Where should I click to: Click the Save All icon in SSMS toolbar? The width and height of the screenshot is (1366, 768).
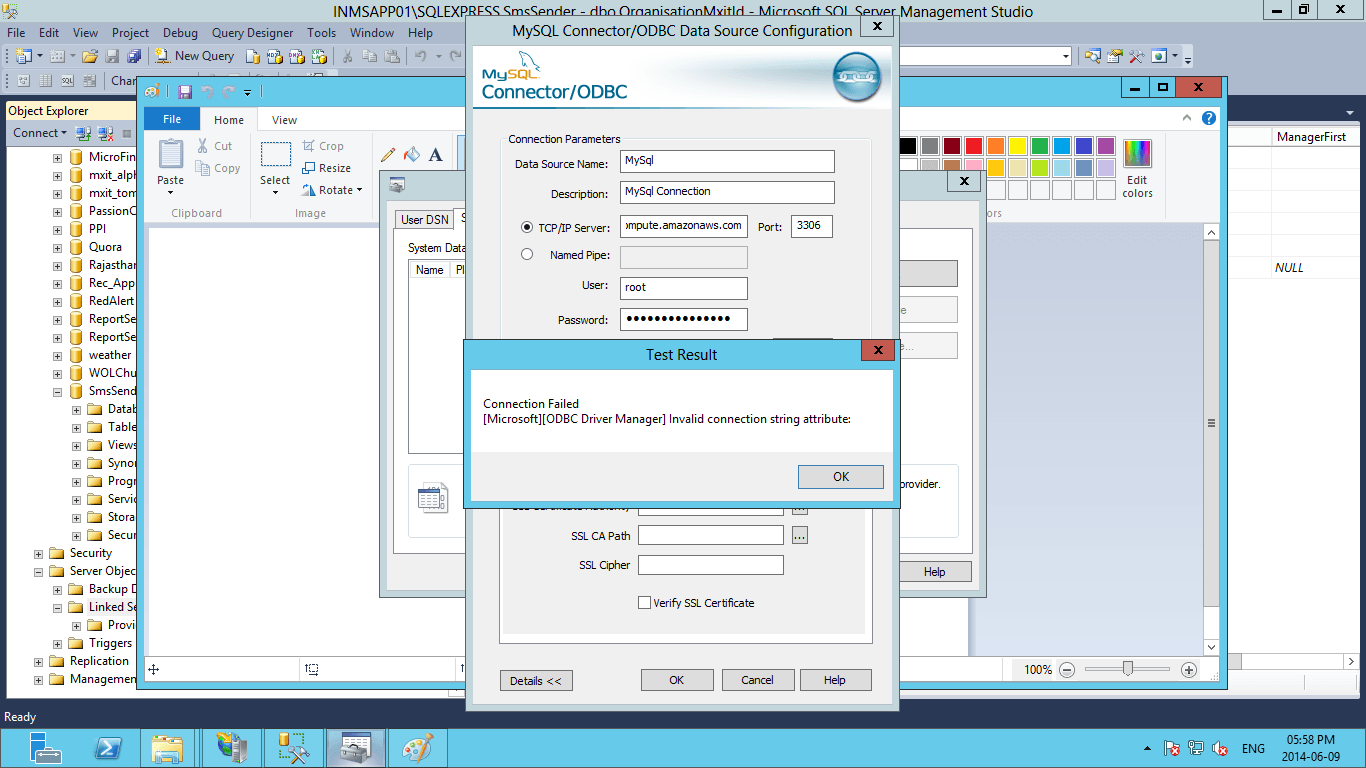134,56
